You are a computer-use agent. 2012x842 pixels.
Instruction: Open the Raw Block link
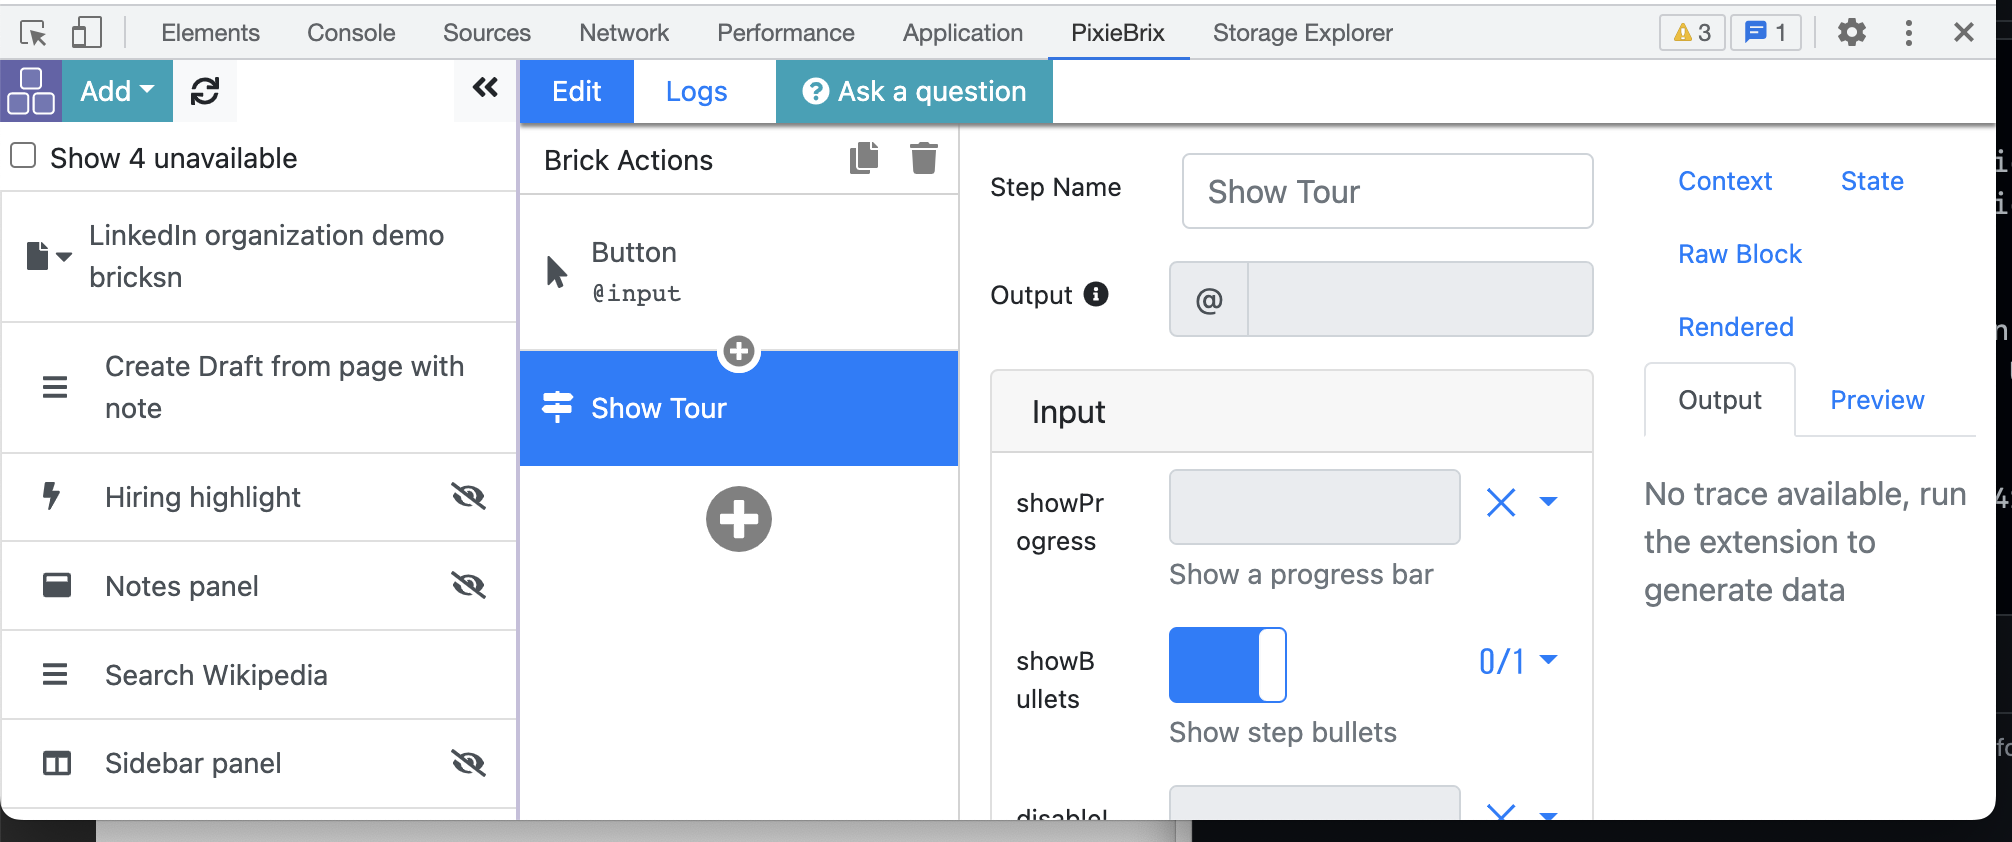1739,254
